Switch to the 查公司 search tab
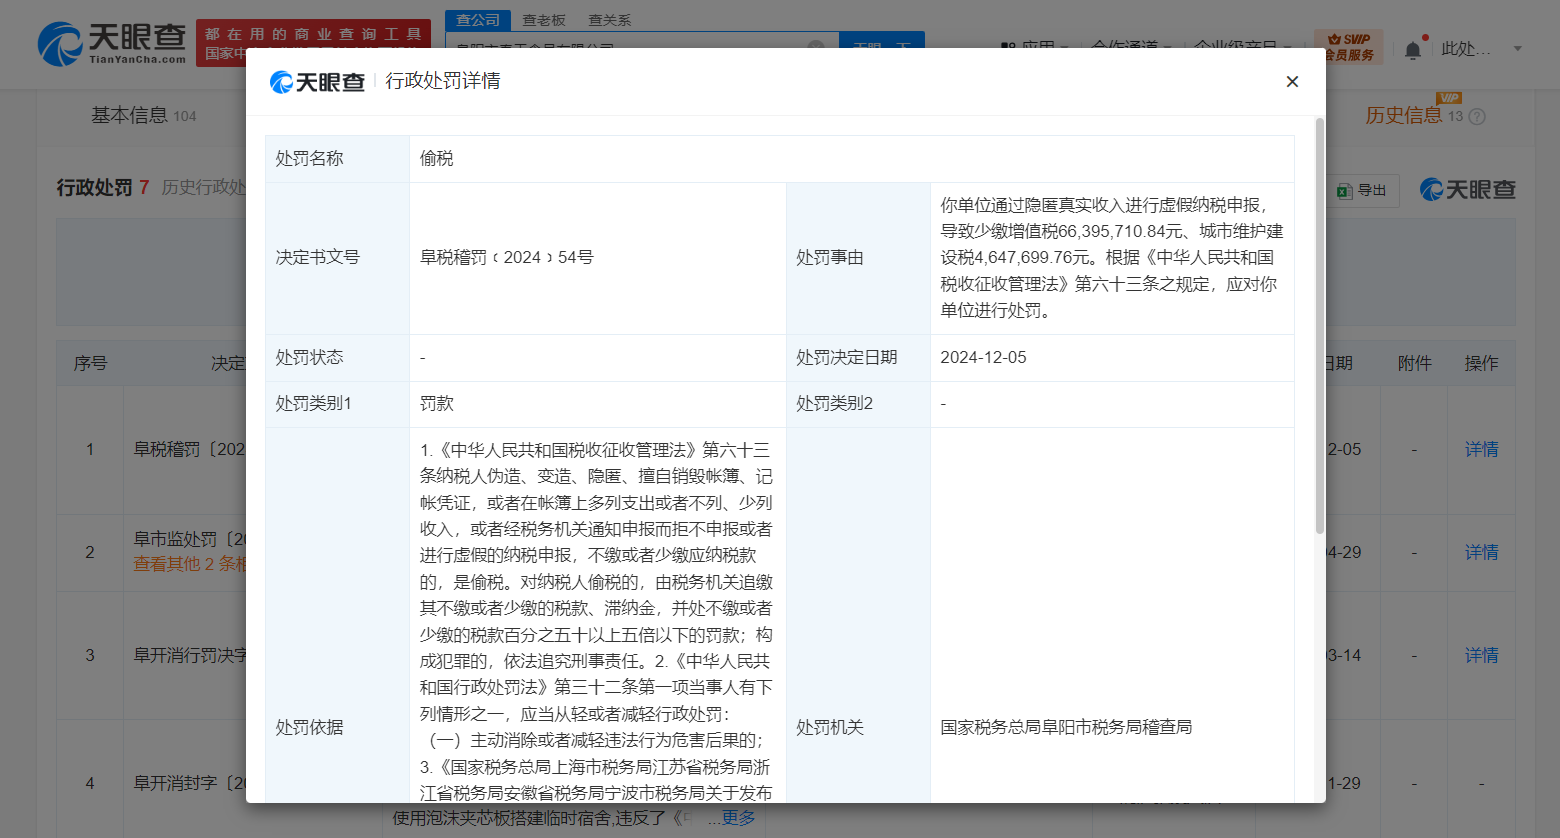 point(478,20)
